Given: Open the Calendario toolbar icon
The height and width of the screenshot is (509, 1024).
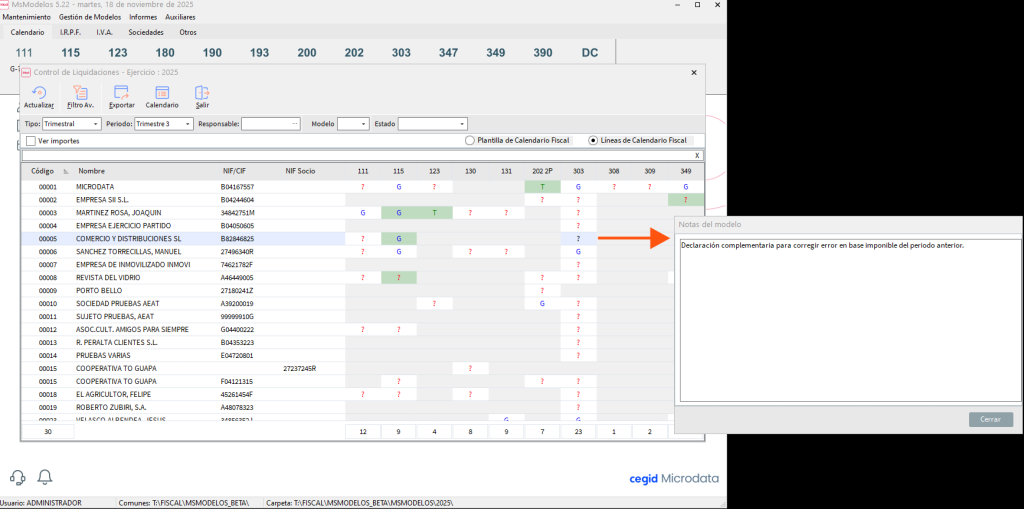Looking at the screenshot, I should pos(162,93).
